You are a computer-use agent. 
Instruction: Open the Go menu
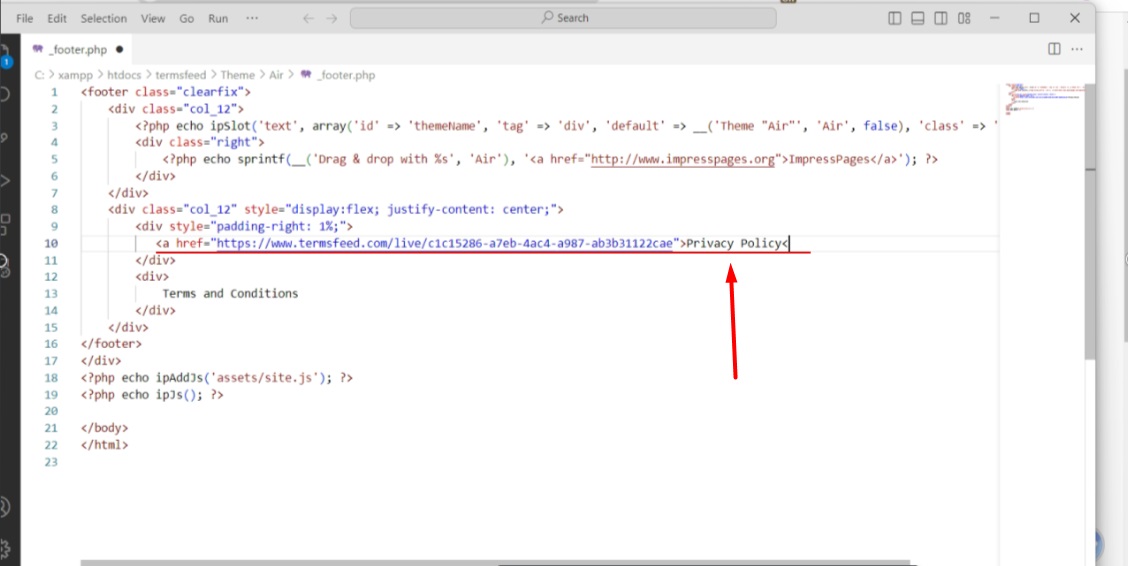coord(187,19)
